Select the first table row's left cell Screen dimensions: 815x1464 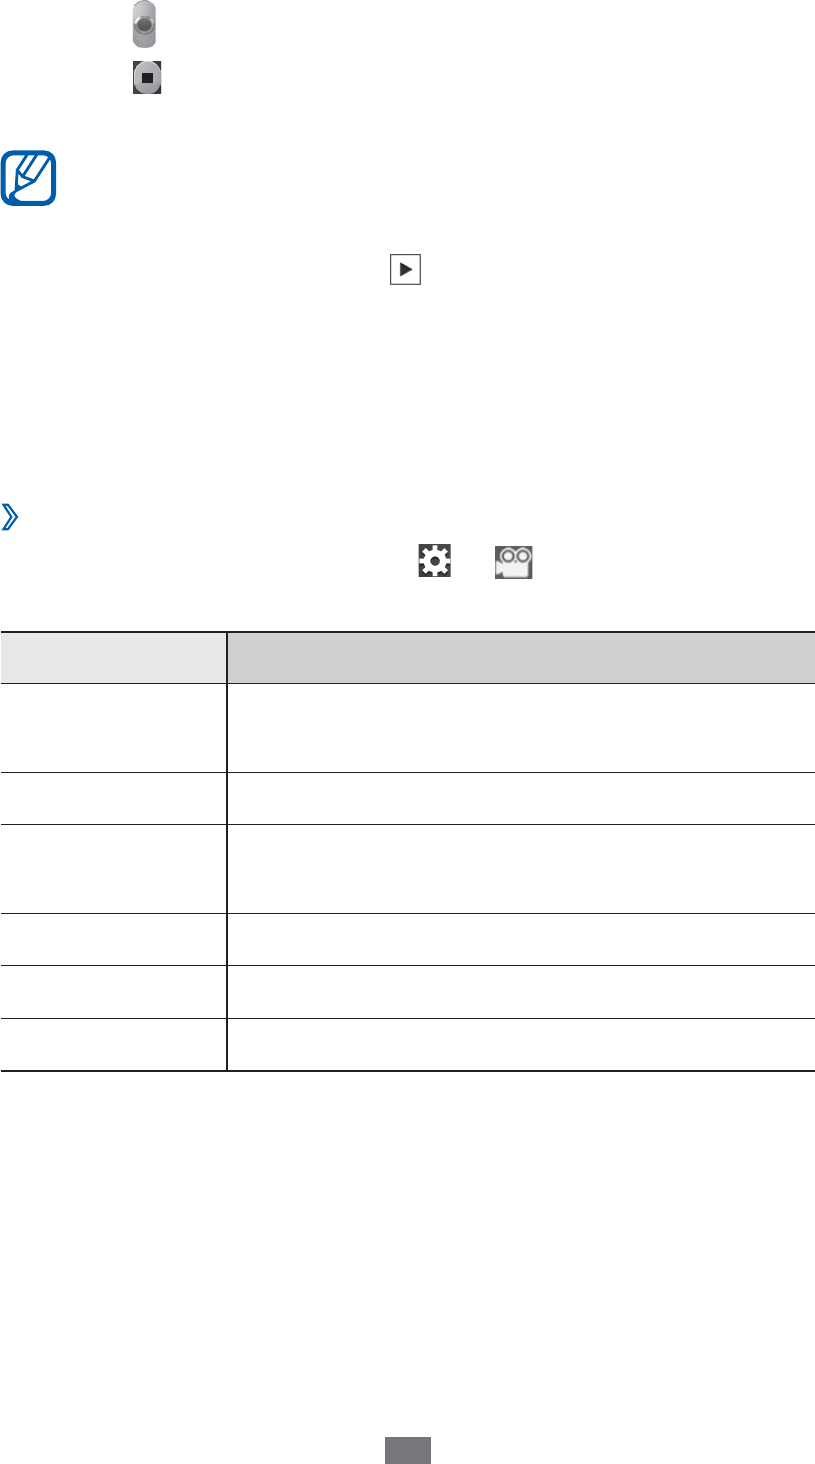click(113, 727)
